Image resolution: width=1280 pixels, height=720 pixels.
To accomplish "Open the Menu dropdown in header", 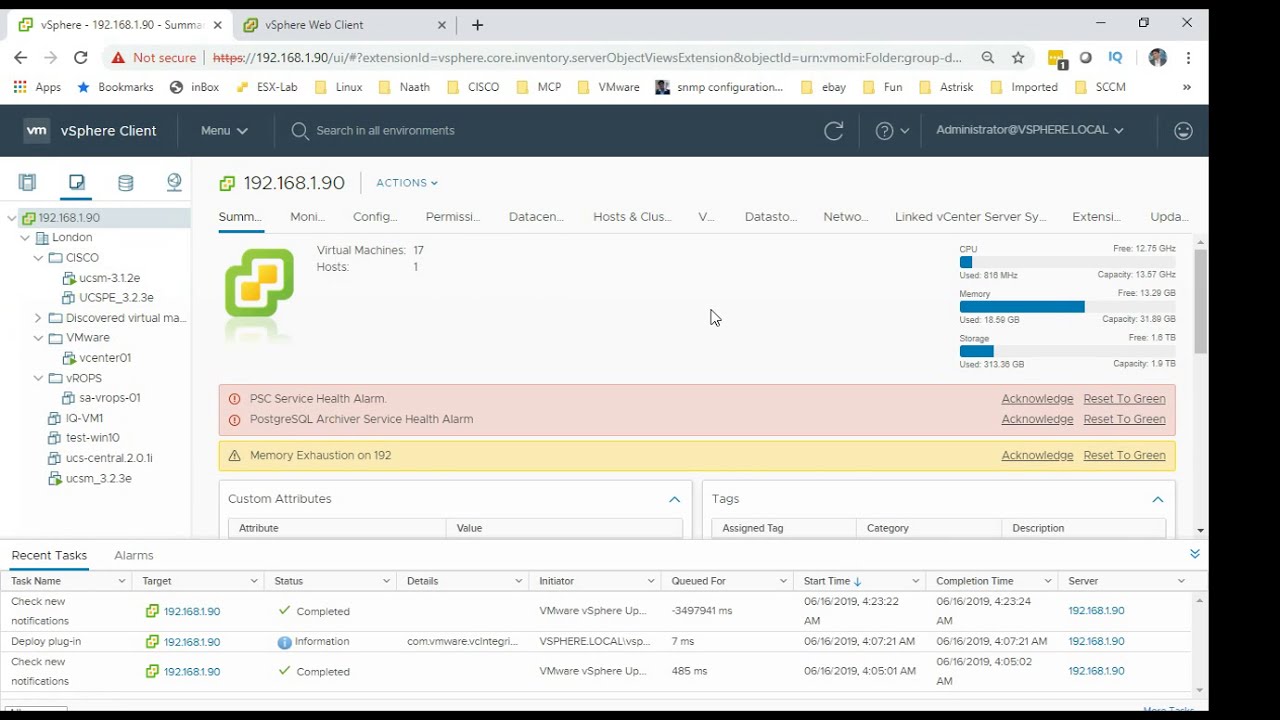I will pyautogui.click(x=224, y=131).
